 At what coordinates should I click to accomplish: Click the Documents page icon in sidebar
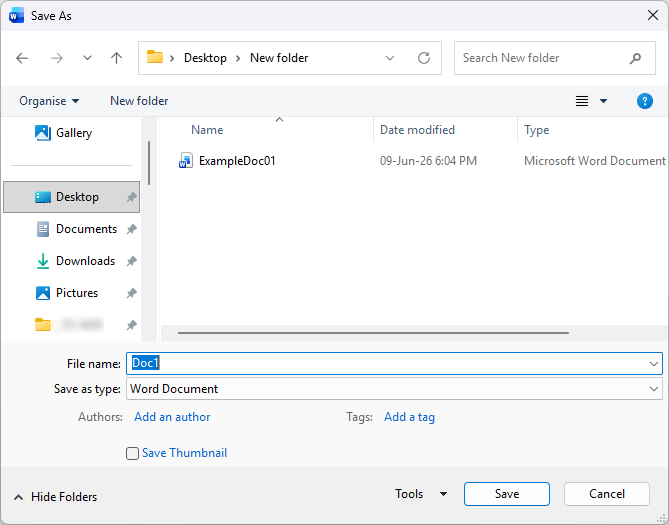click(x=43, y=229)
